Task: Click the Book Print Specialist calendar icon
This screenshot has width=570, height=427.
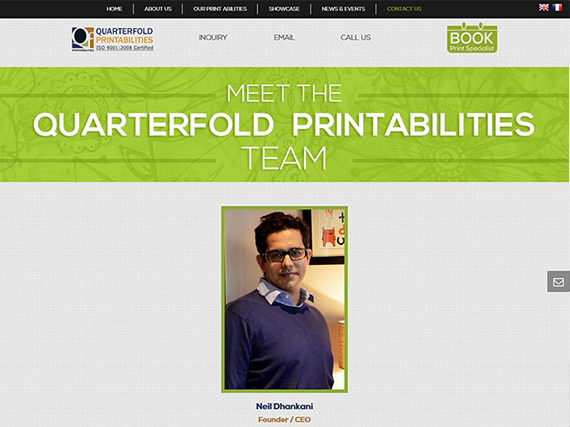Action: click(472, 38)
